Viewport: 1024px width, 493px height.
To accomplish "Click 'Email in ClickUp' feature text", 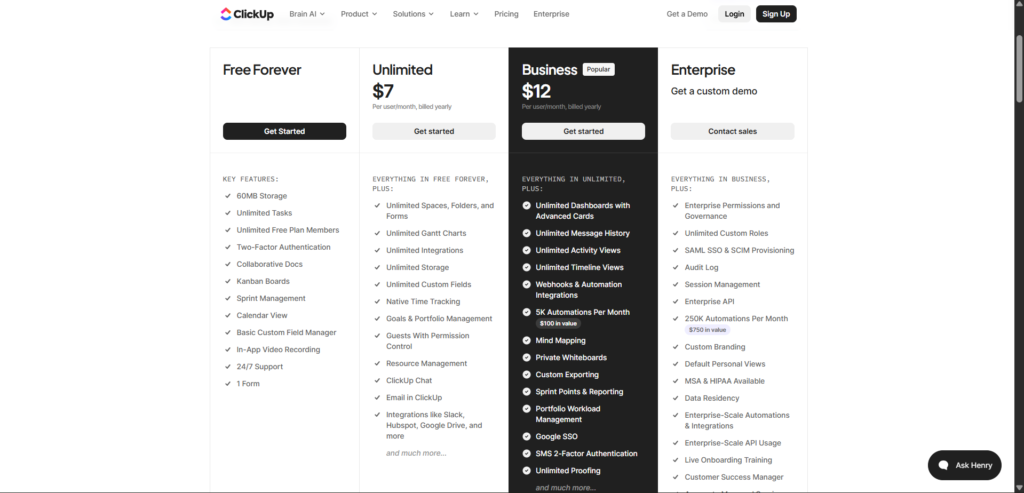I will (414, 398).
